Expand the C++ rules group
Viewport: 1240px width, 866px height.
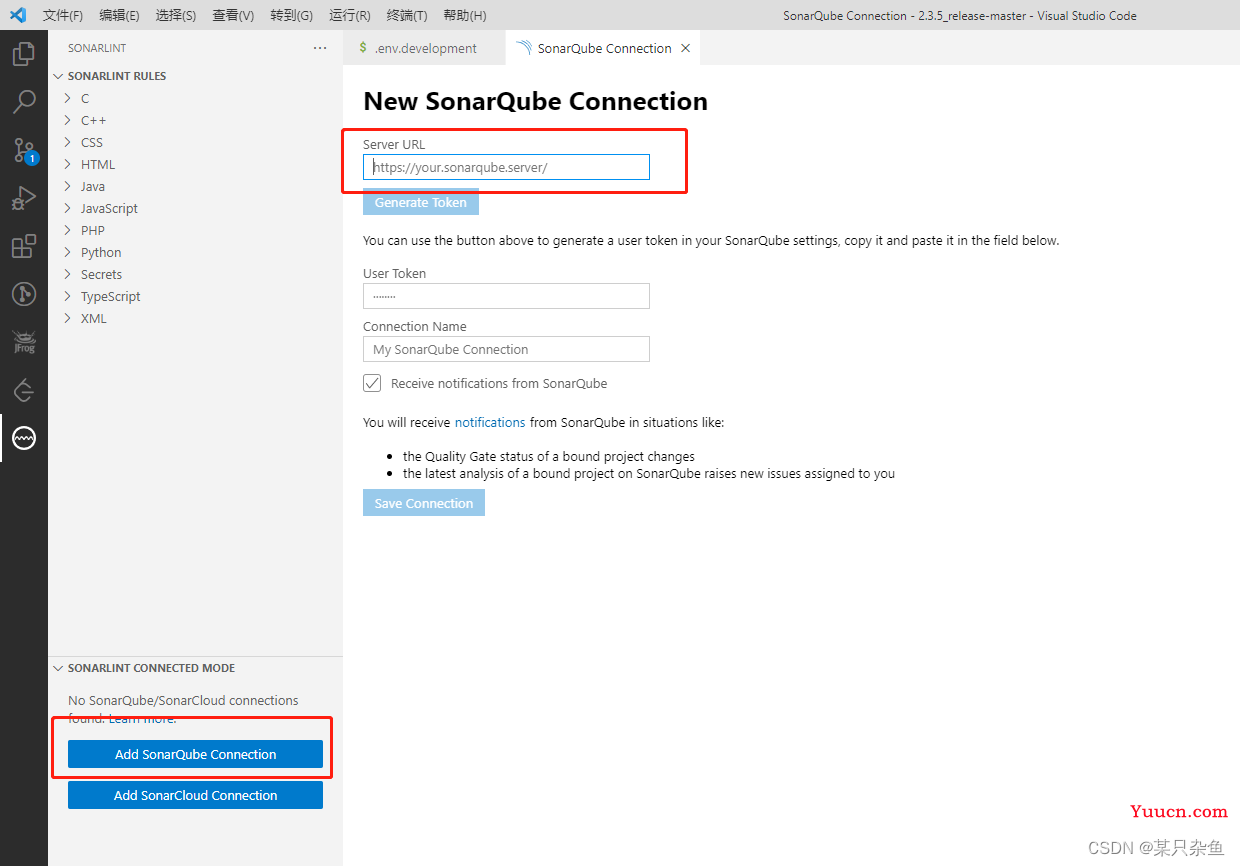pyautogui.click(x=67, y=120)
